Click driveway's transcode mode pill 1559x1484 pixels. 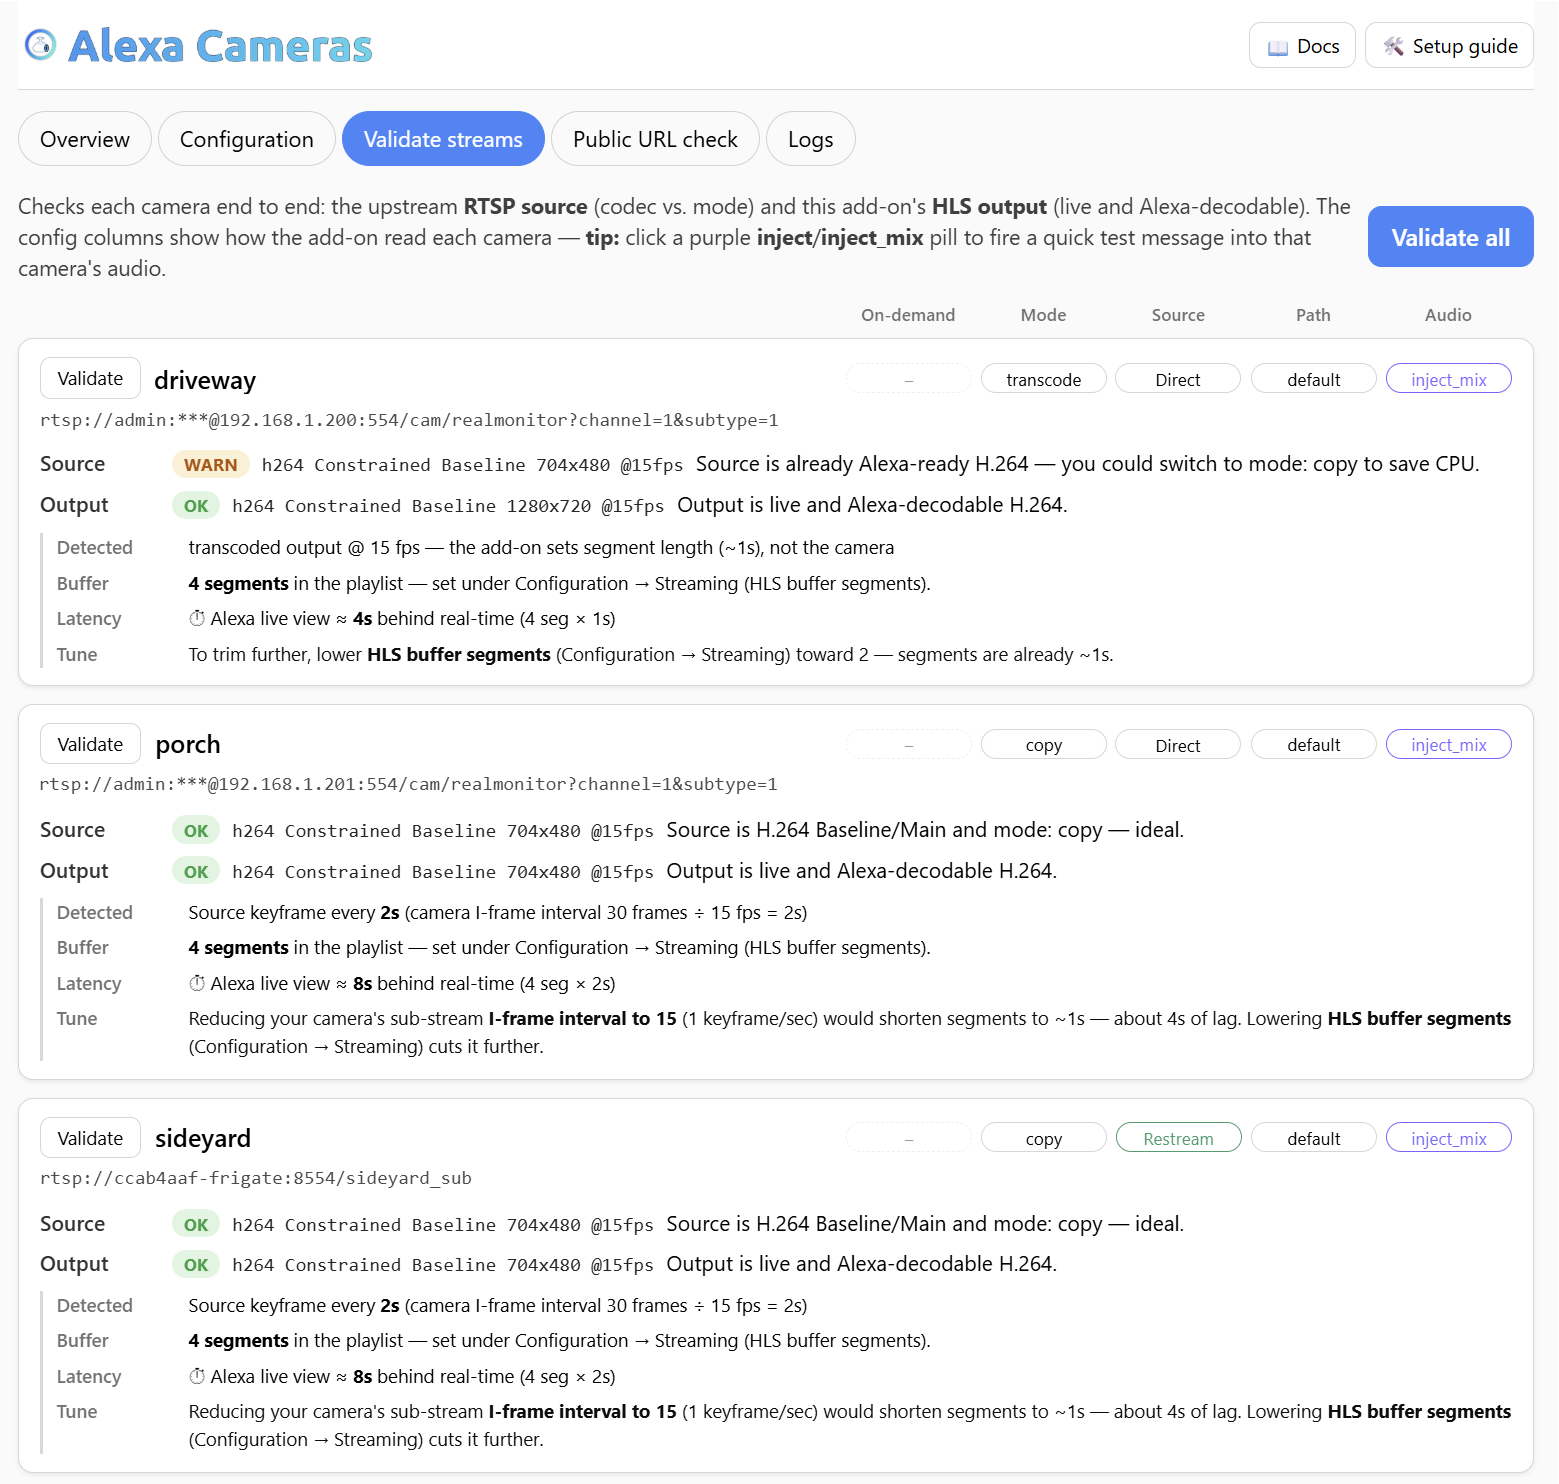pos(1043,379)
